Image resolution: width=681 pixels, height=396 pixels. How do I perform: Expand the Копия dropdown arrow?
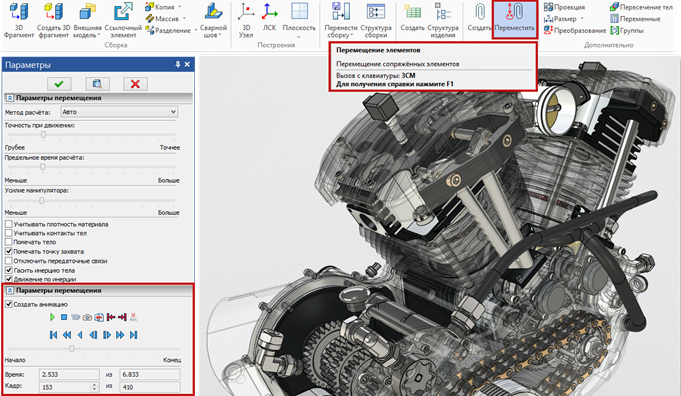tap(180, 7)
